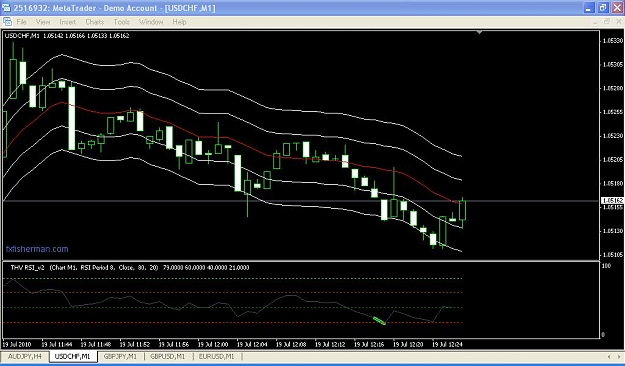This screenshot has height=366, width=625.
Task: Open the Charts menu
Action: 94,22
